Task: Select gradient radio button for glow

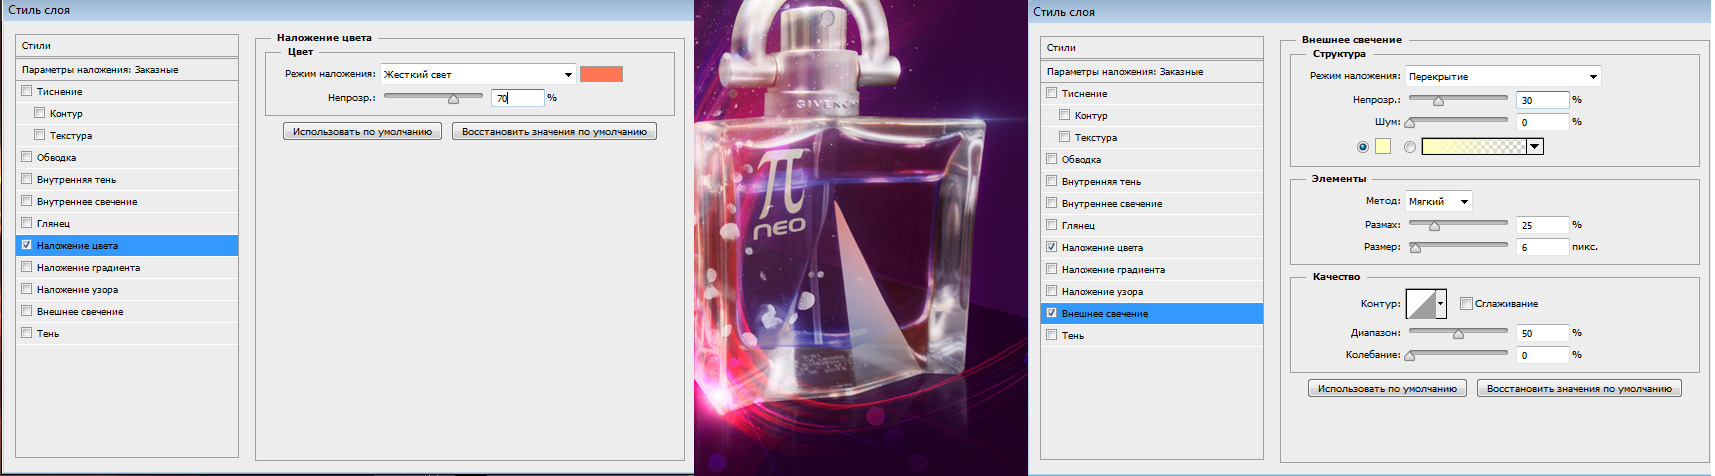Action: (x=1410, y=147)
